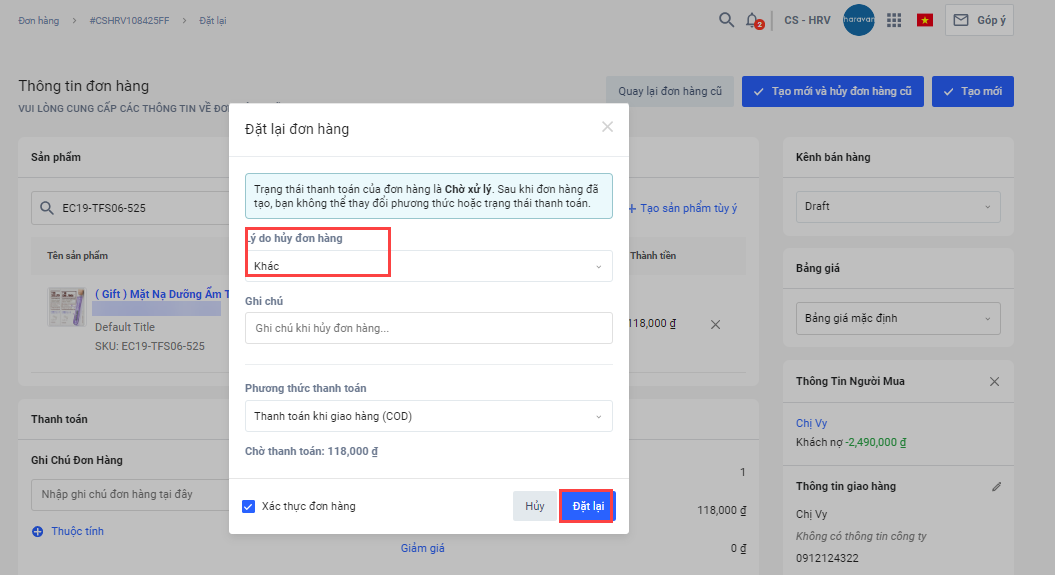This screenshot has width=1055, height=575.
Task: Open the apps grid menu
Action: click(894, 20)
